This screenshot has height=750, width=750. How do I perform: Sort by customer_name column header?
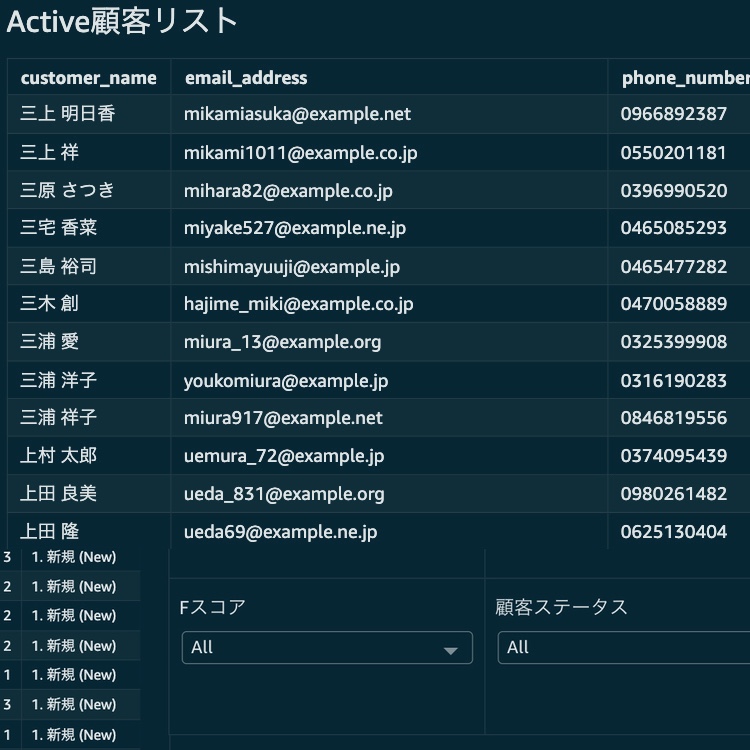pyautogui.click(x=88, y=78)
